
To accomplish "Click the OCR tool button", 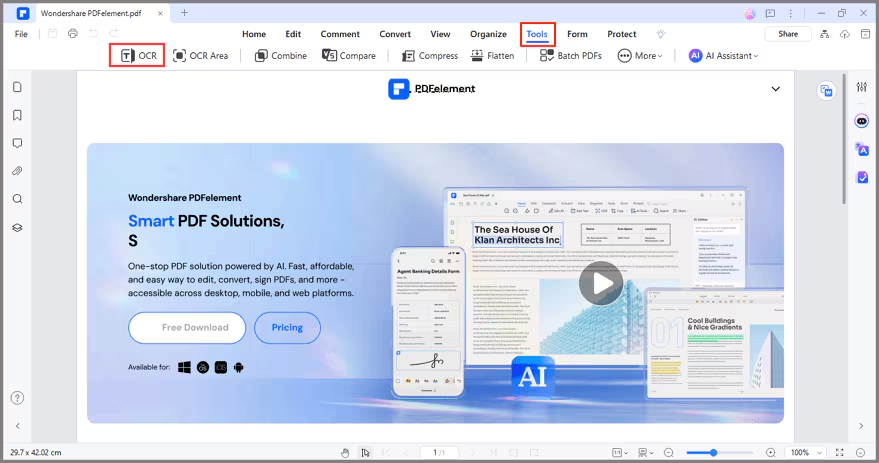I will (138, 55).
